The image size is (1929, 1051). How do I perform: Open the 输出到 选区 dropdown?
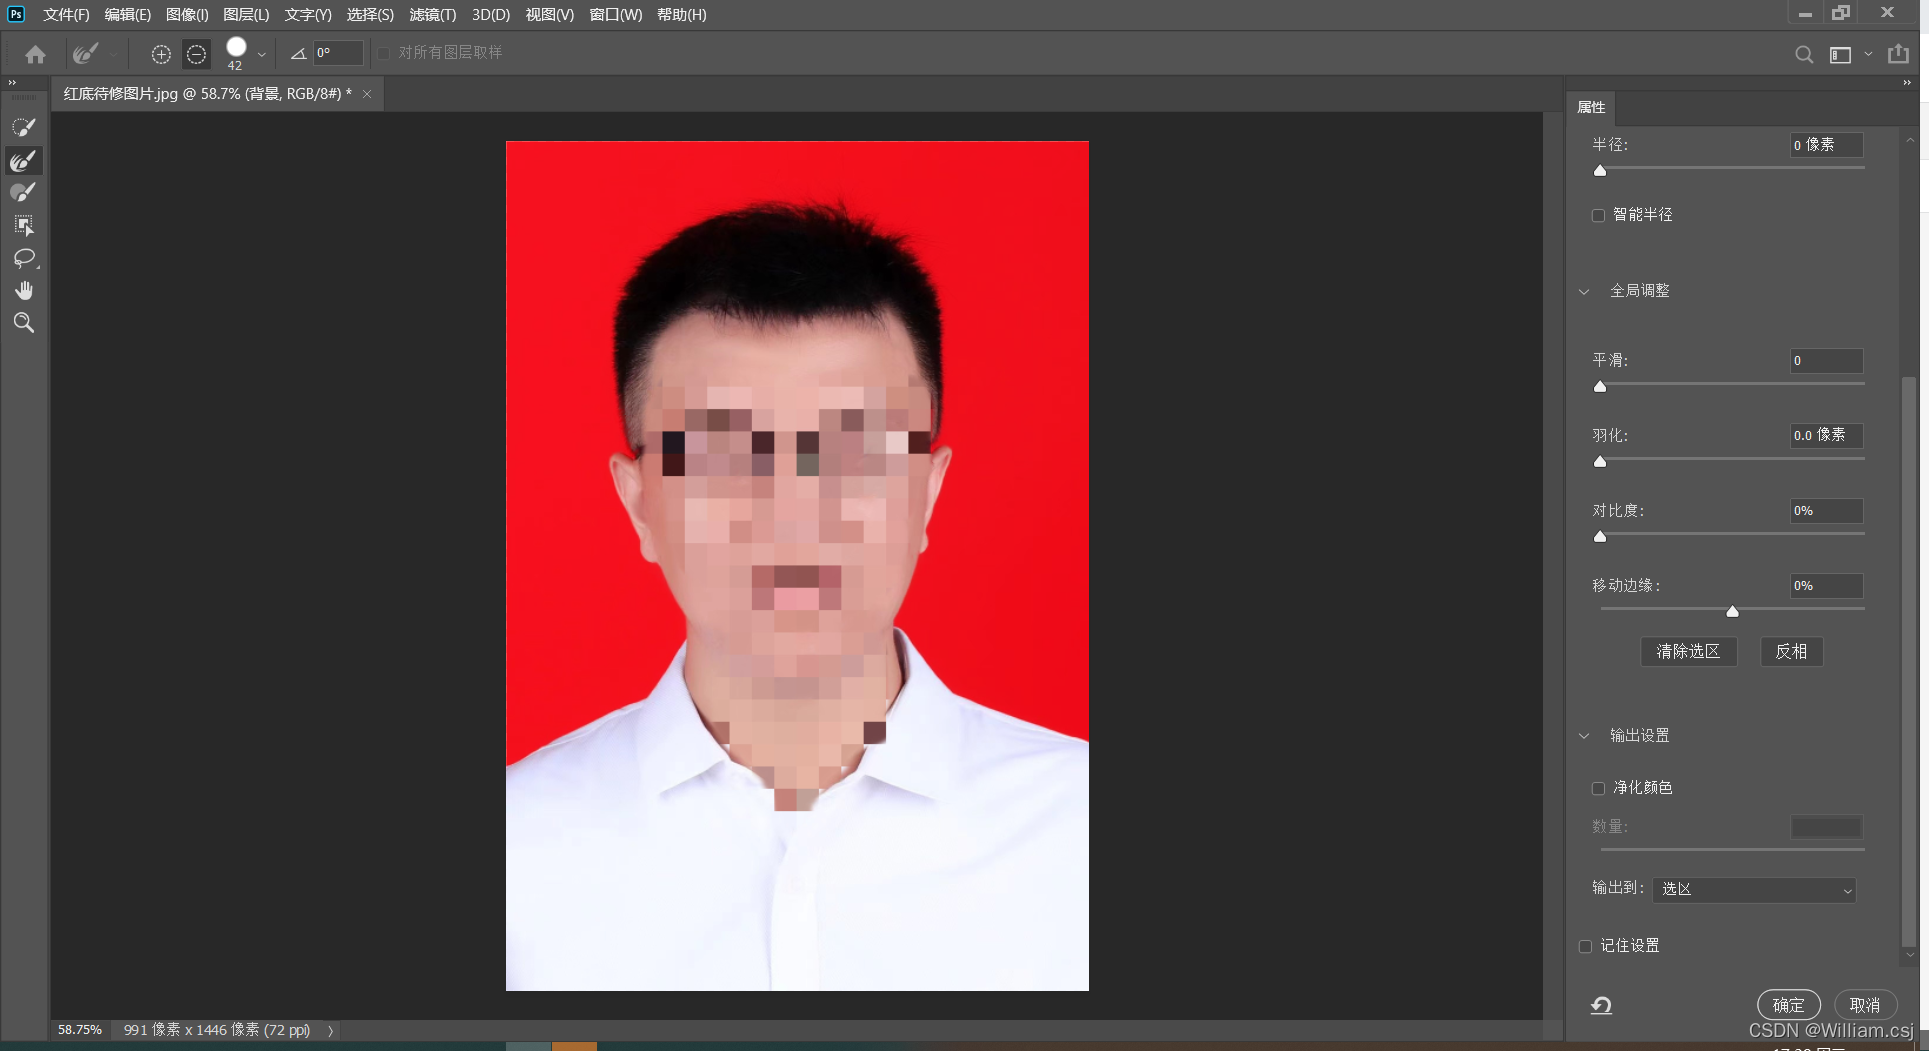(1754, 889)
